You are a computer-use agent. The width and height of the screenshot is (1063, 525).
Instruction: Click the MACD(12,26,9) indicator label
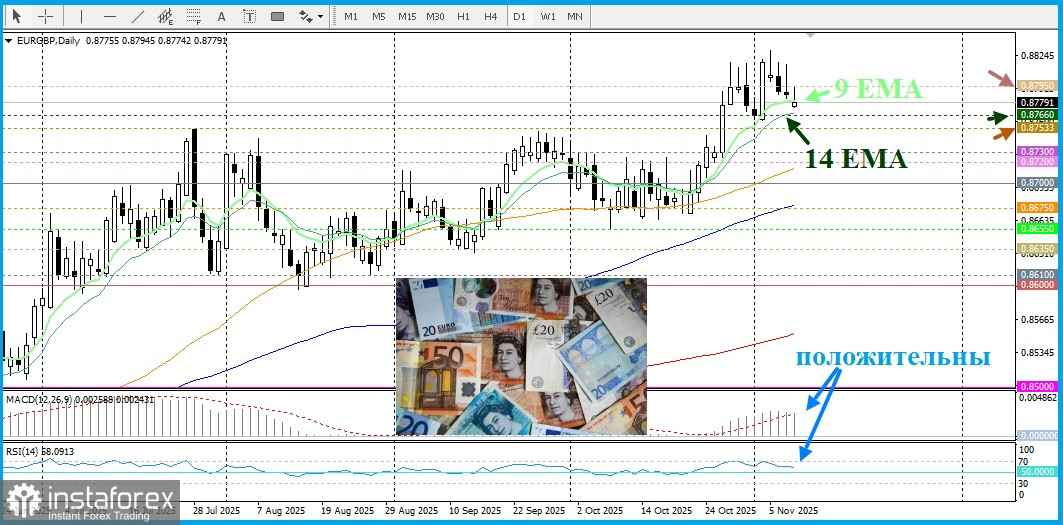coord(80,400)
